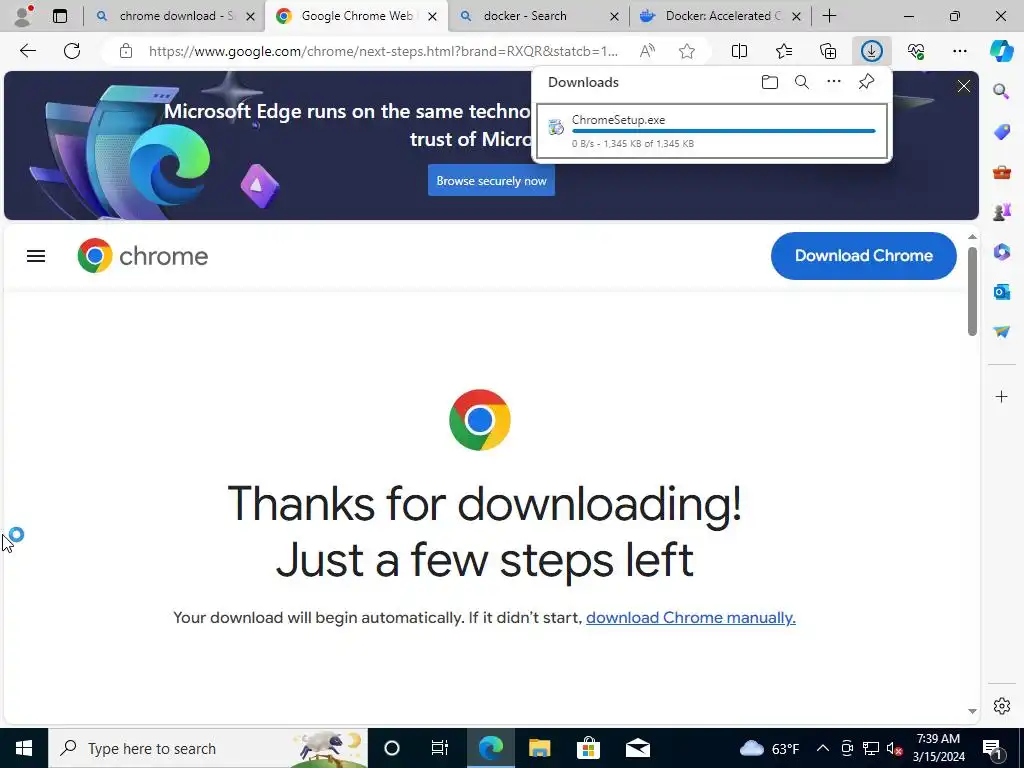
Task: Open the Favorites list icon
Action: click(x=784, y=51)
